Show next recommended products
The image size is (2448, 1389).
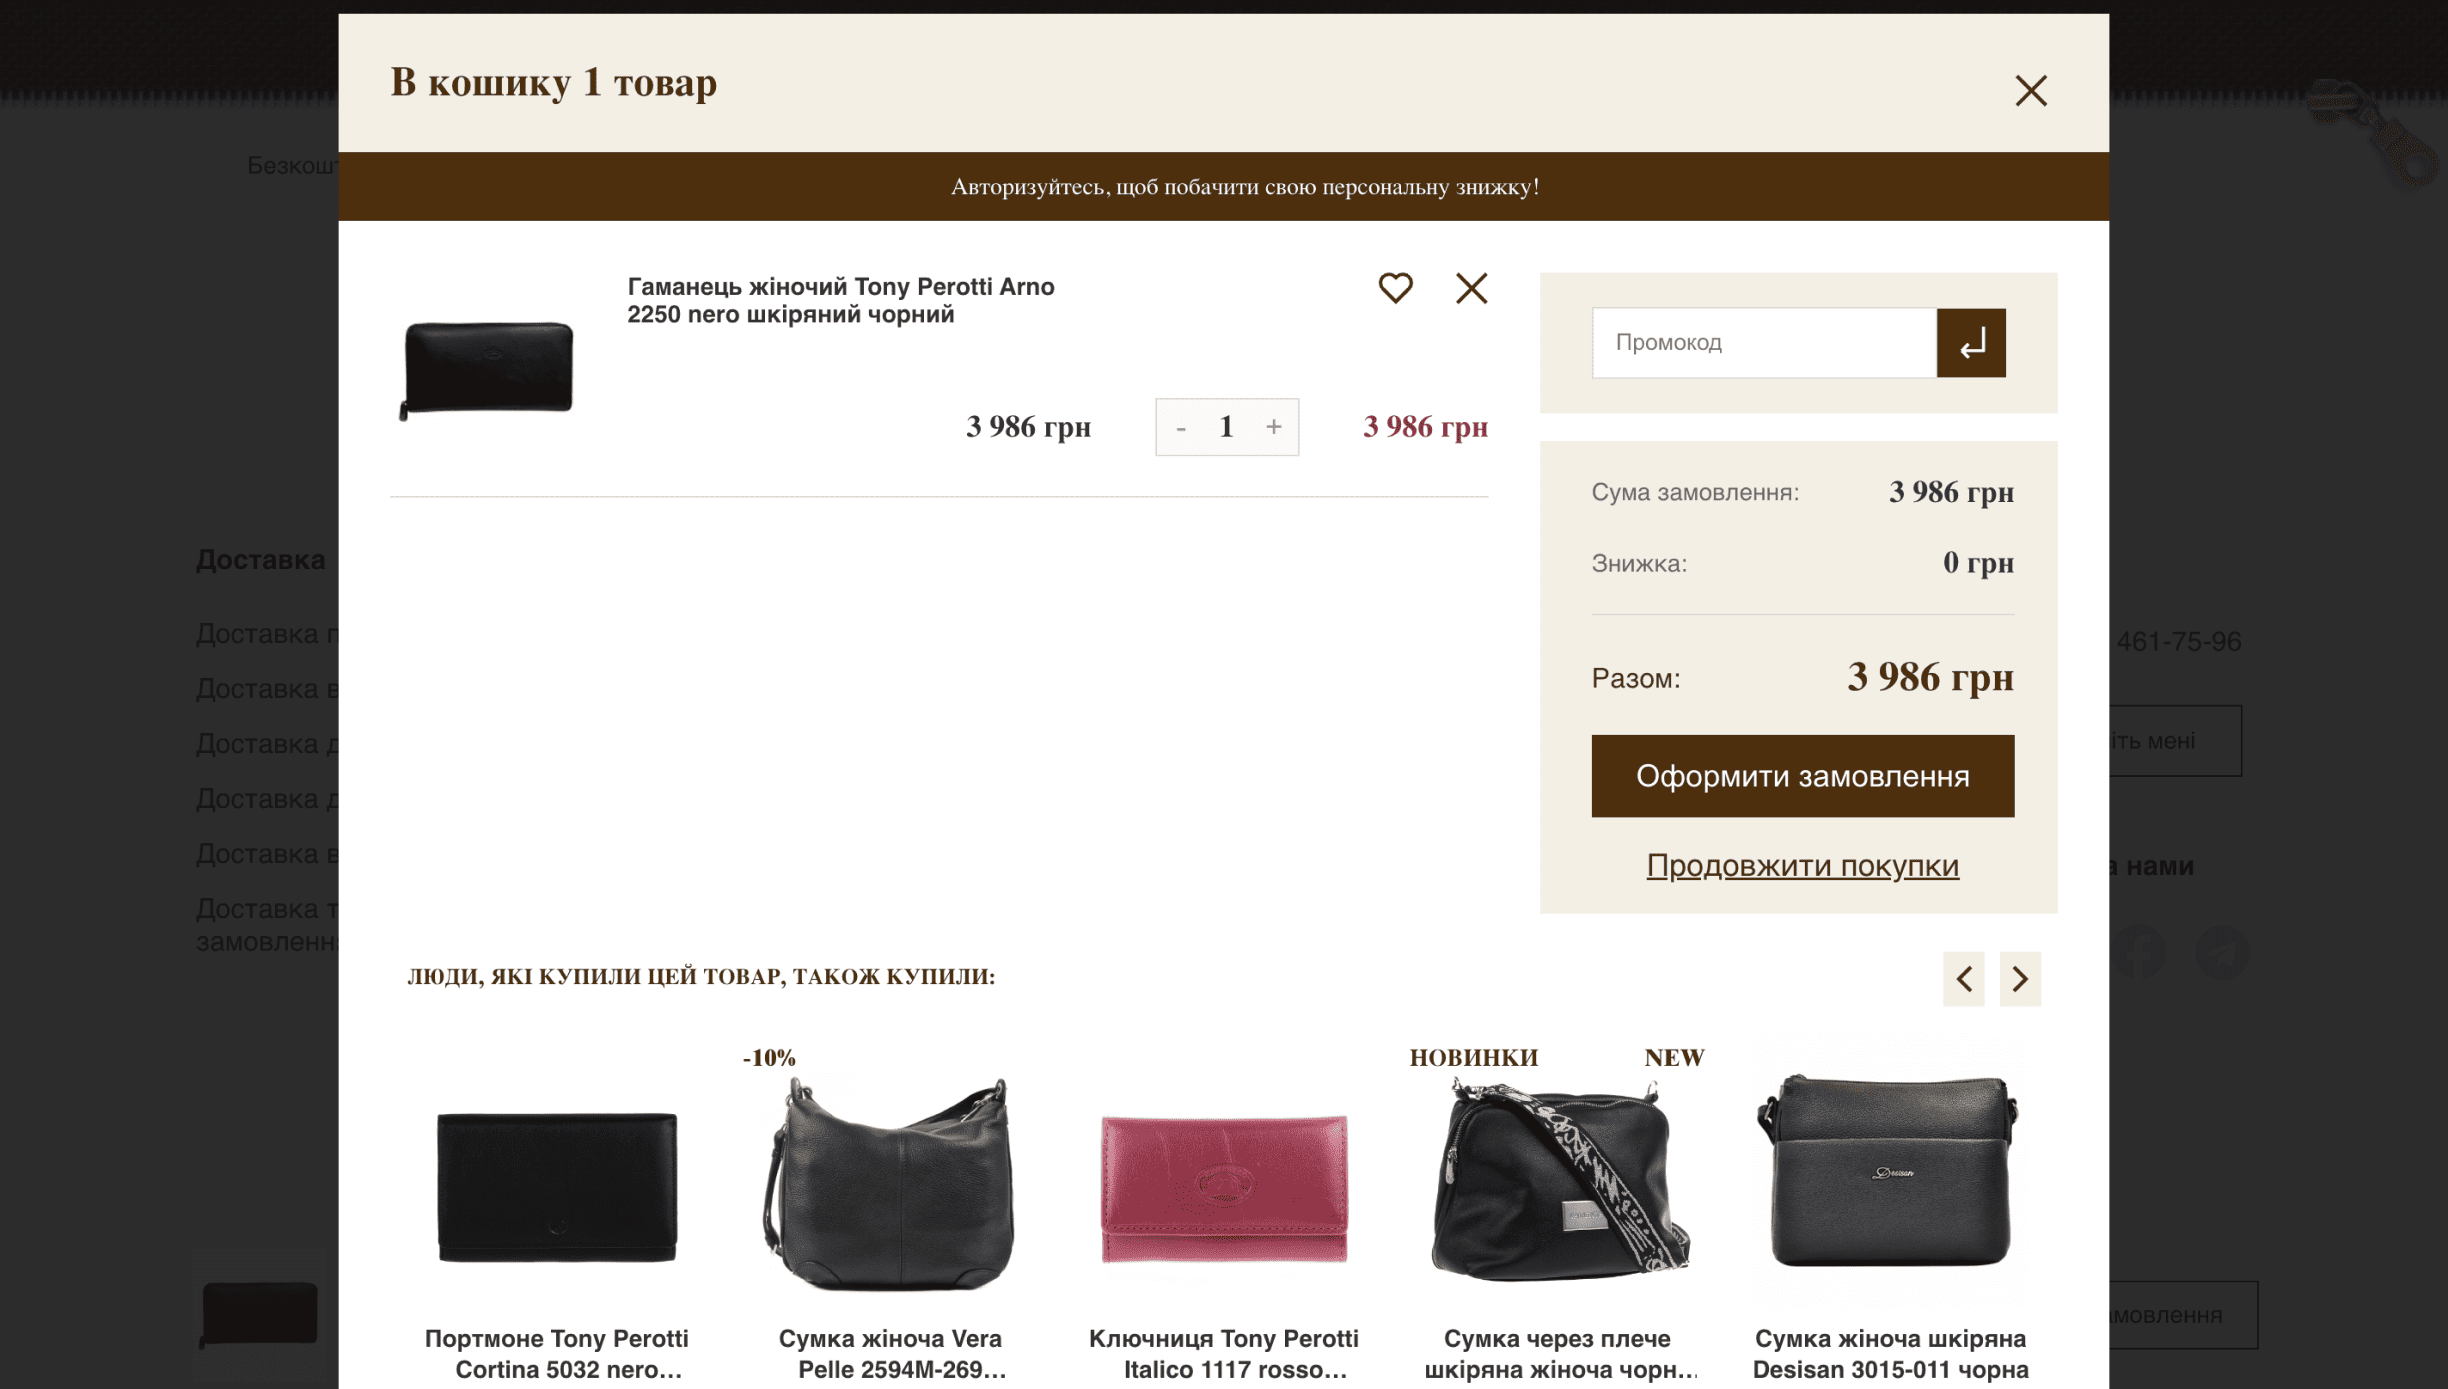[x=2019, y=978]
